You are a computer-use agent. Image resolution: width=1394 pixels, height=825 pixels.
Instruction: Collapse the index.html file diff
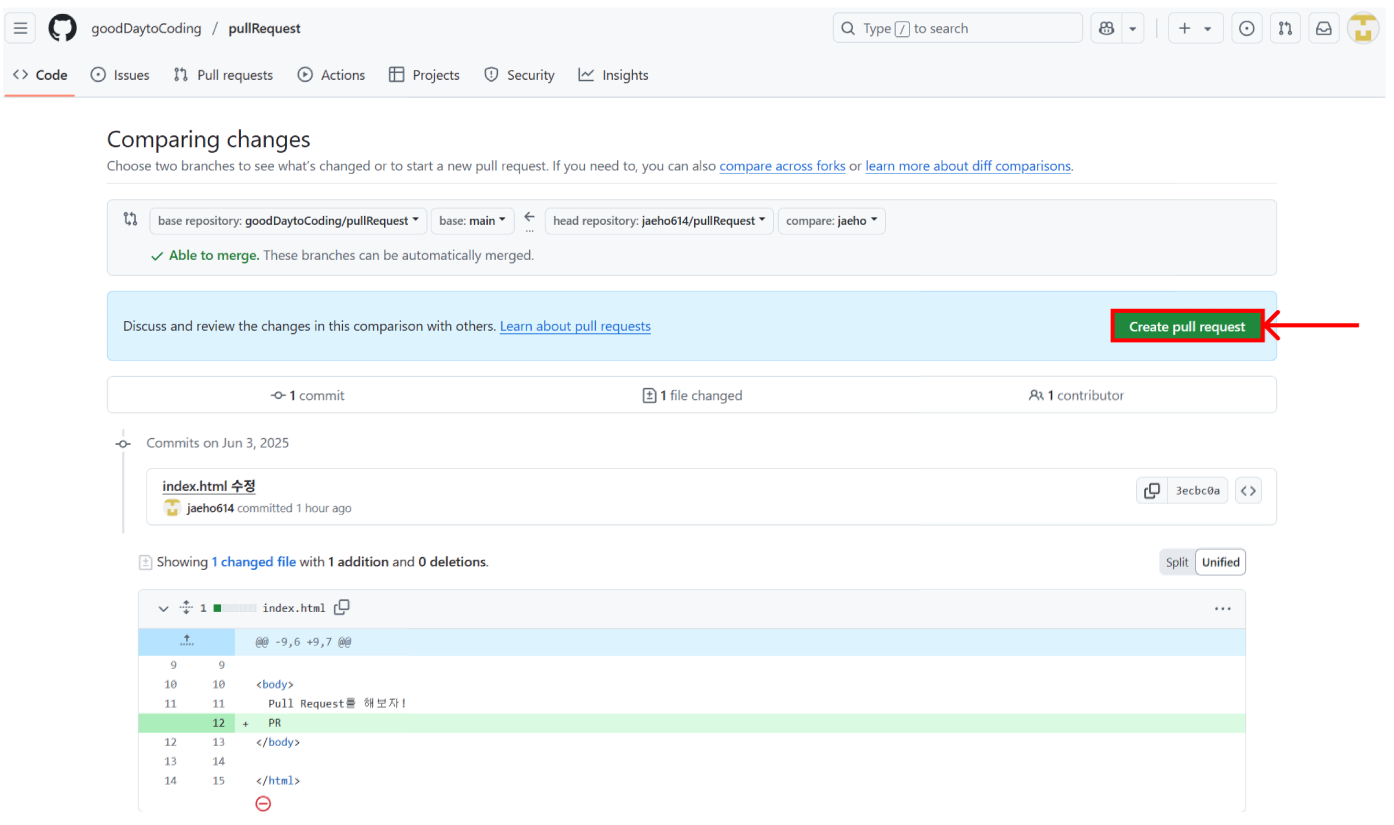point(164,608)
